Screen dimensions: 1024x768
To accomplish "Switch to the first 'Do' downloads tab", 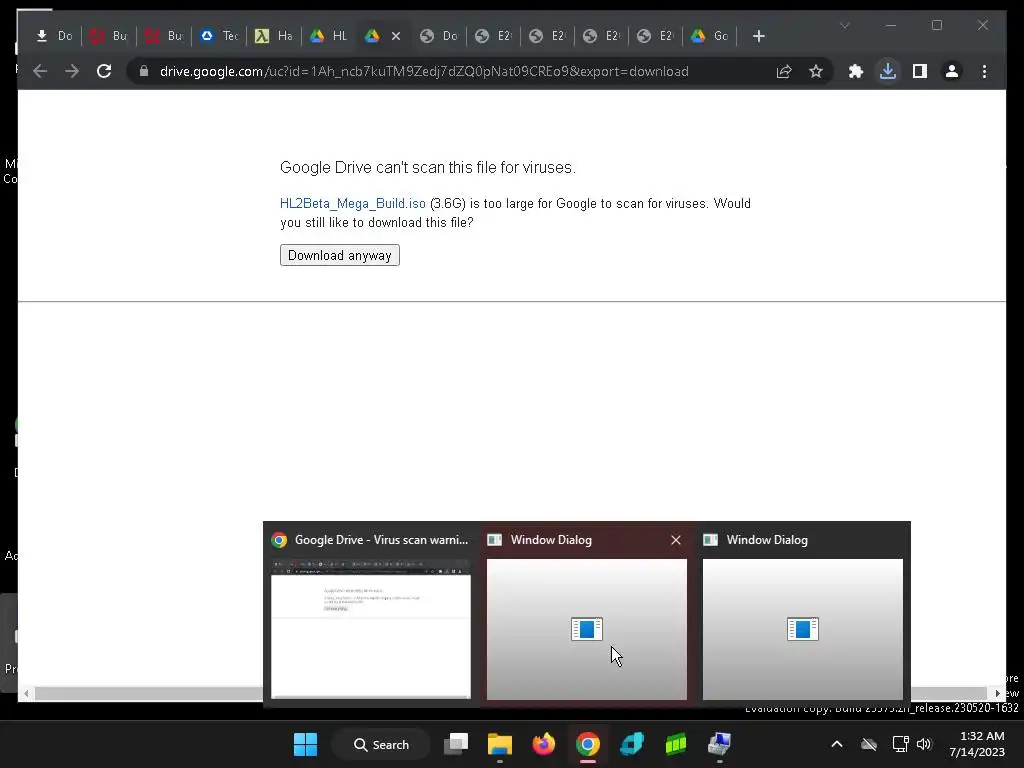I will tap(54, 36).
